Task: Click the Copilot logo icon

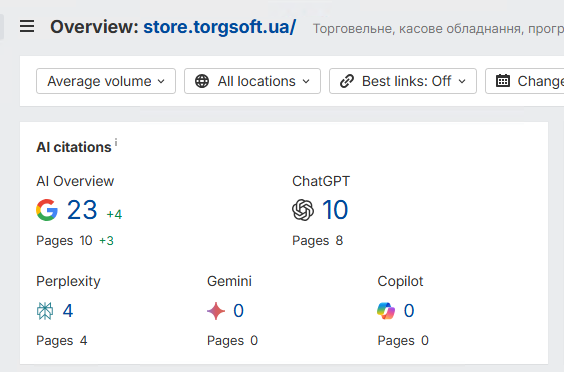Action: click(386, 311)
